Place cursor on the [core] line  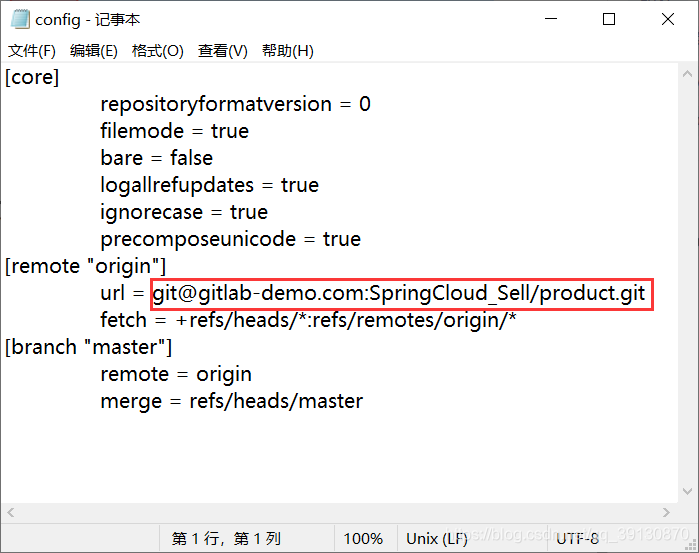pos(32,78)
